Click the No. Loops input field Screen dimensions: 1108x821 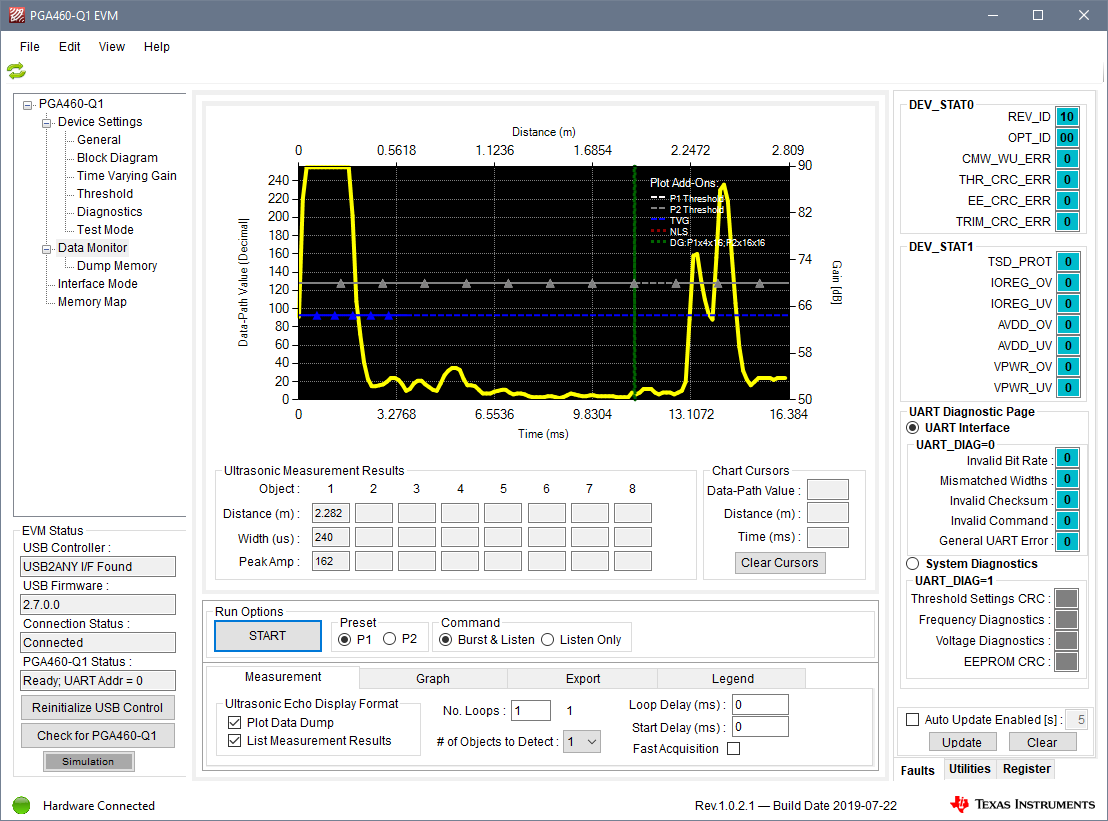531,711
